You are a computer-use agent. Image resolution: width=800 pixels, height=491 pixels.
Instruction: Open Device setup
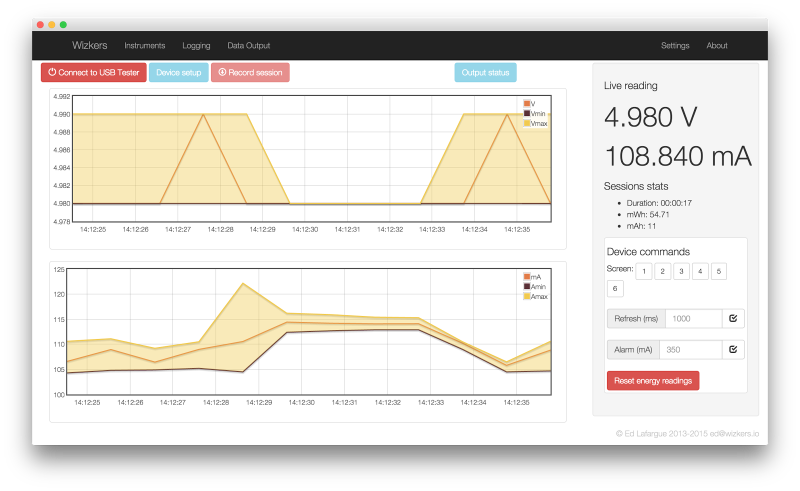coord(179,72)
